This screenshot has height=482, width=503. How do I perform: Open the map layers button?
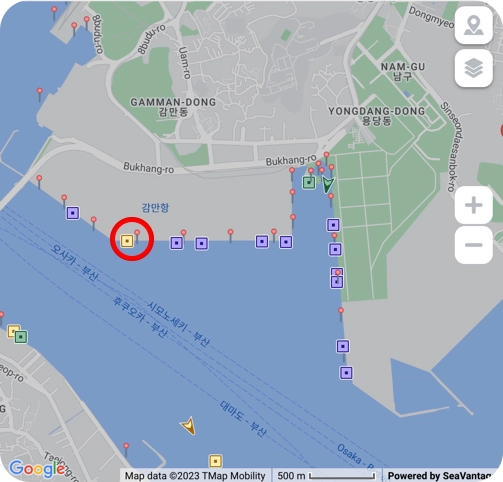coord(473,68)
